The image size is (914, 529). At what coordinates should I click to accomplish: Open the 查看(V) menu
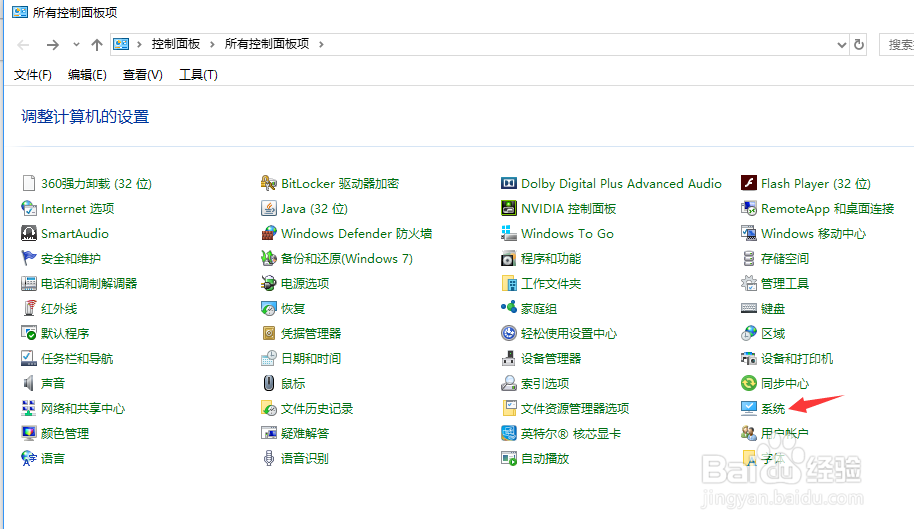coord(143,75)
